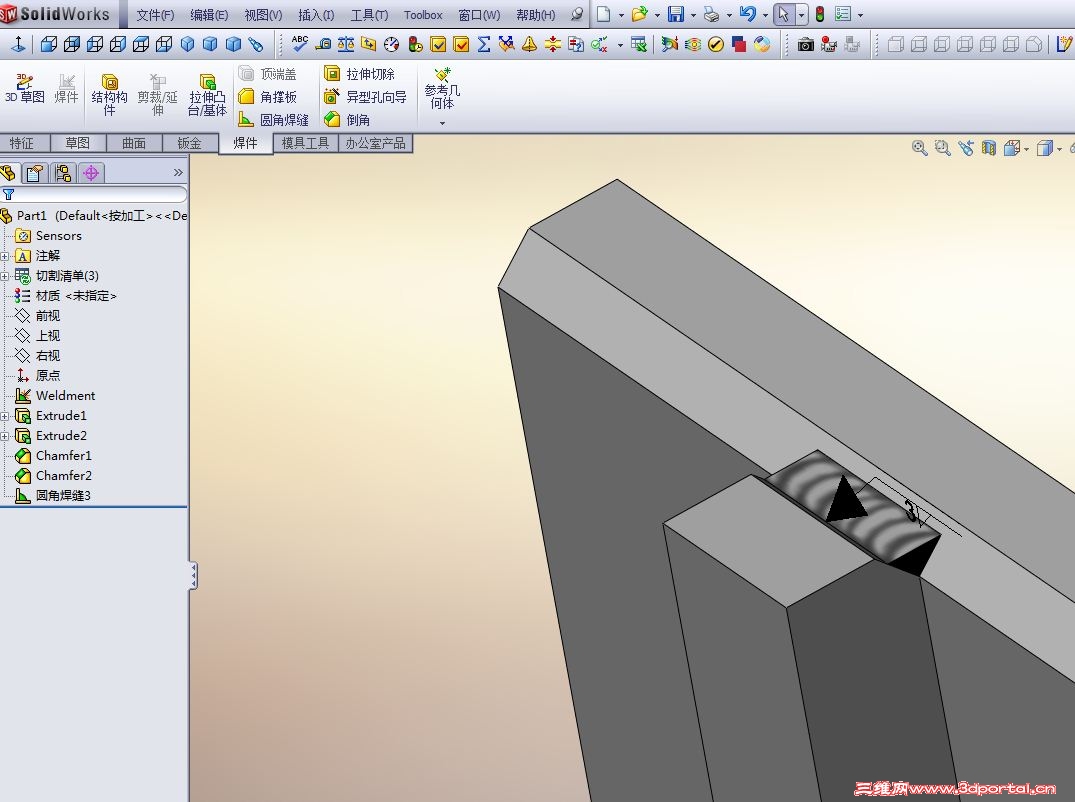
Task: Click the Extruded Boss/Base (拉伸凸台/基体) button
Action: tap(207, 95)
